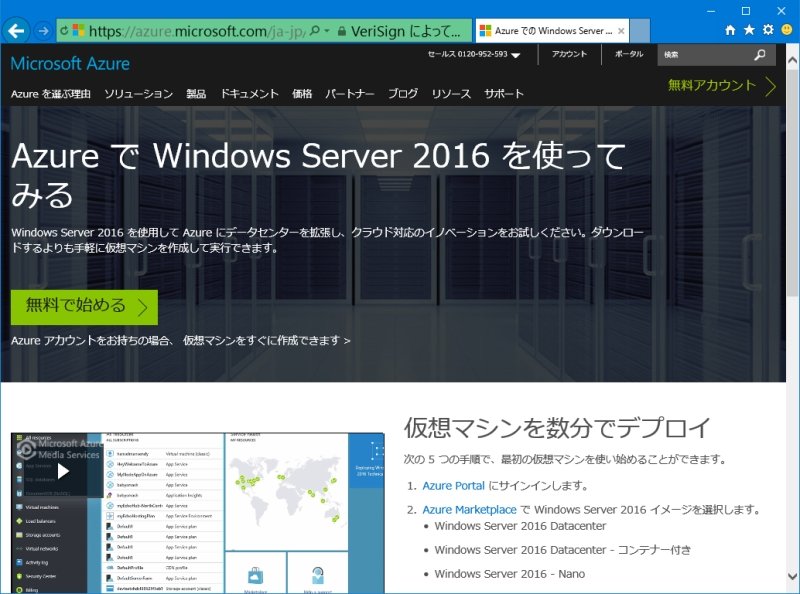Screen dimensions: 800x594
Task: Click the 無料アカウント button
Action: click(x=722, y=86)
